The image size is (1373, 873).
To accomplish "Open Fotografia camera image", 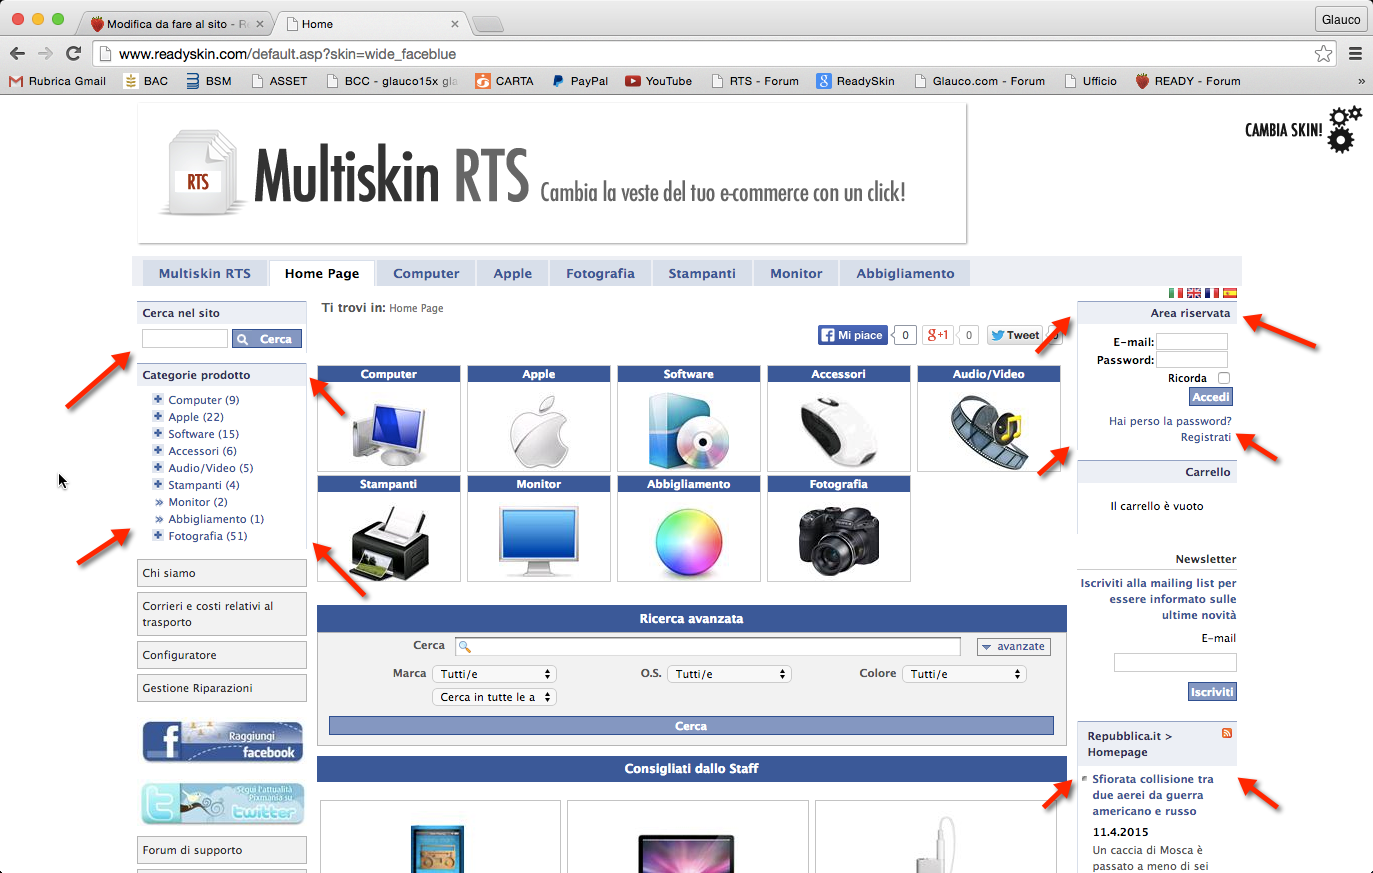I will pos(839,537).
